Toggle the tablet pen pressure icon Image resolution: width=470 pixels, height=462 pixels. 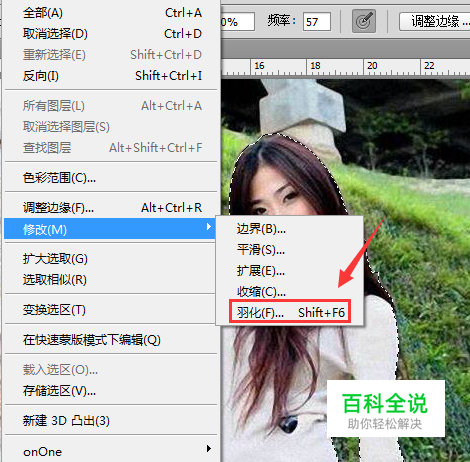click(x=364, y=21)
